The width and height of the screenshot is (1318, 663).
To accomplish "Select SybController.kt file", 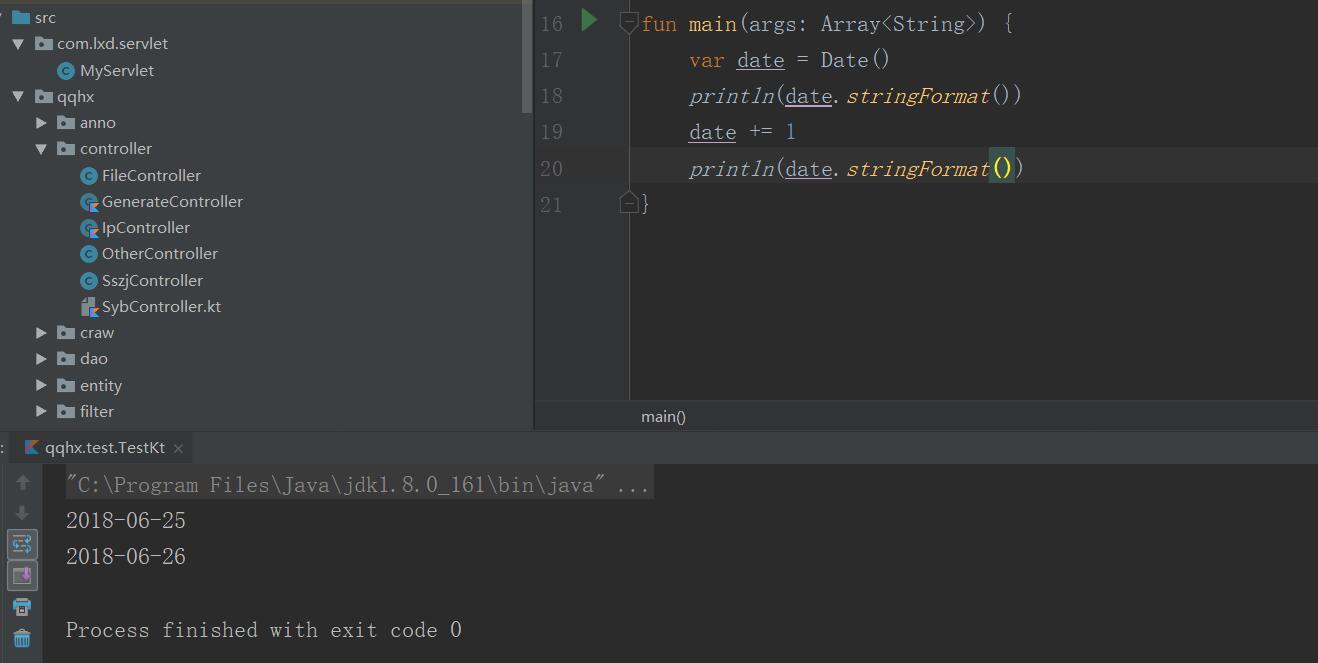I will click(161, 306).
